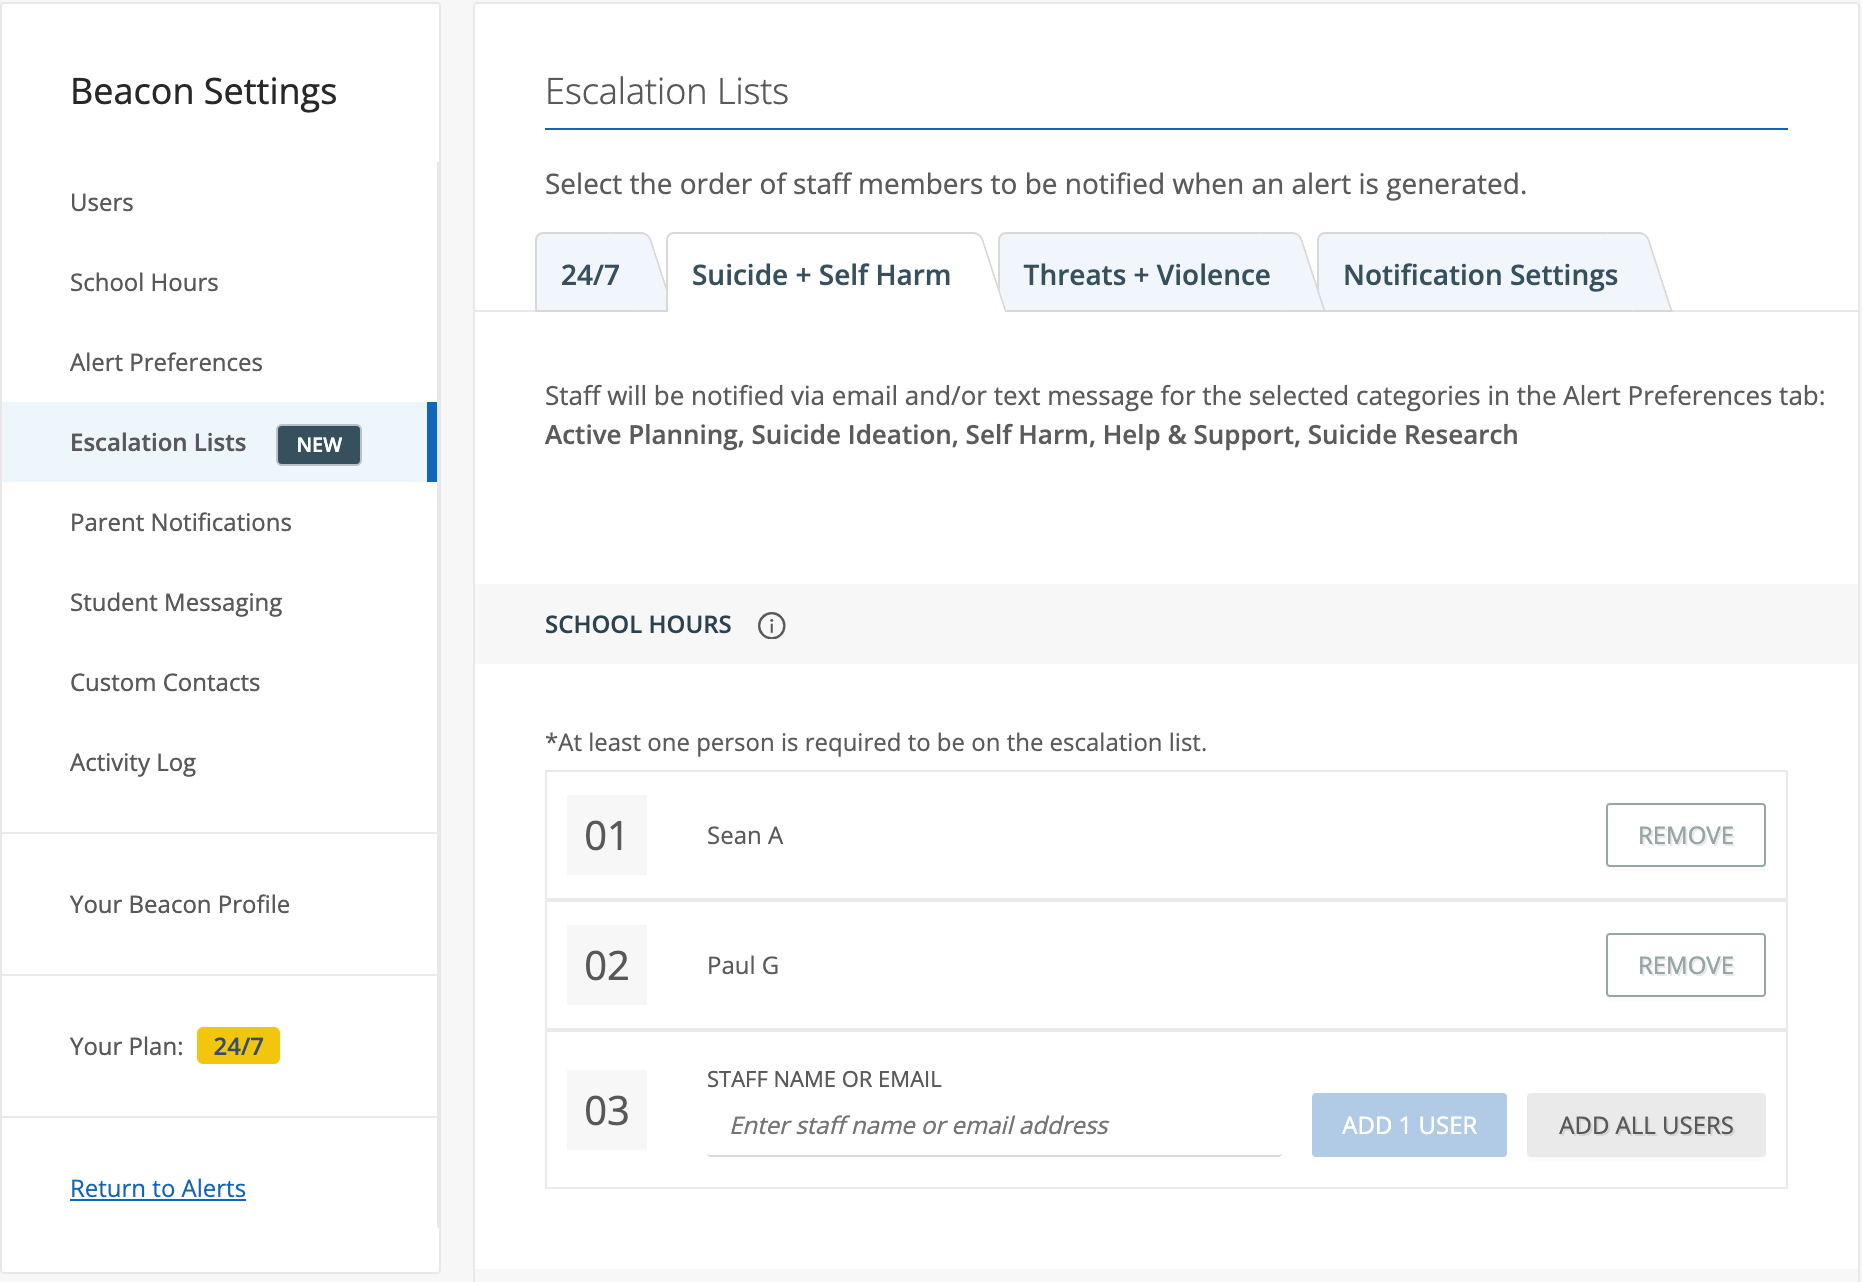The height and width of the screenshot is (1282, 1862).
Task: Click the 24/7 plan badge
Action: (x=238, y=1046)
